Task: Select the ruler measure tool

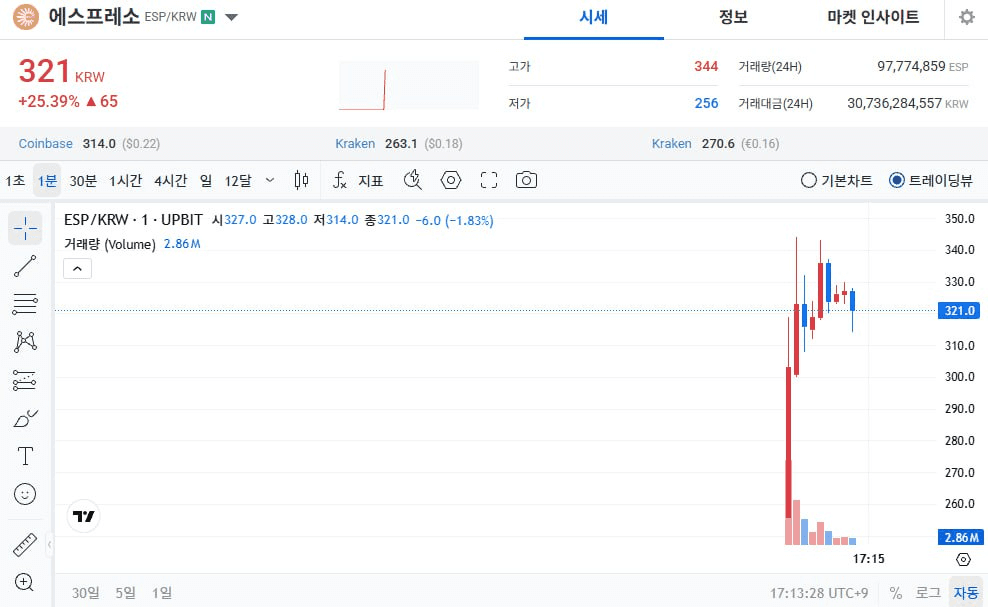Action: click(25, 545)
